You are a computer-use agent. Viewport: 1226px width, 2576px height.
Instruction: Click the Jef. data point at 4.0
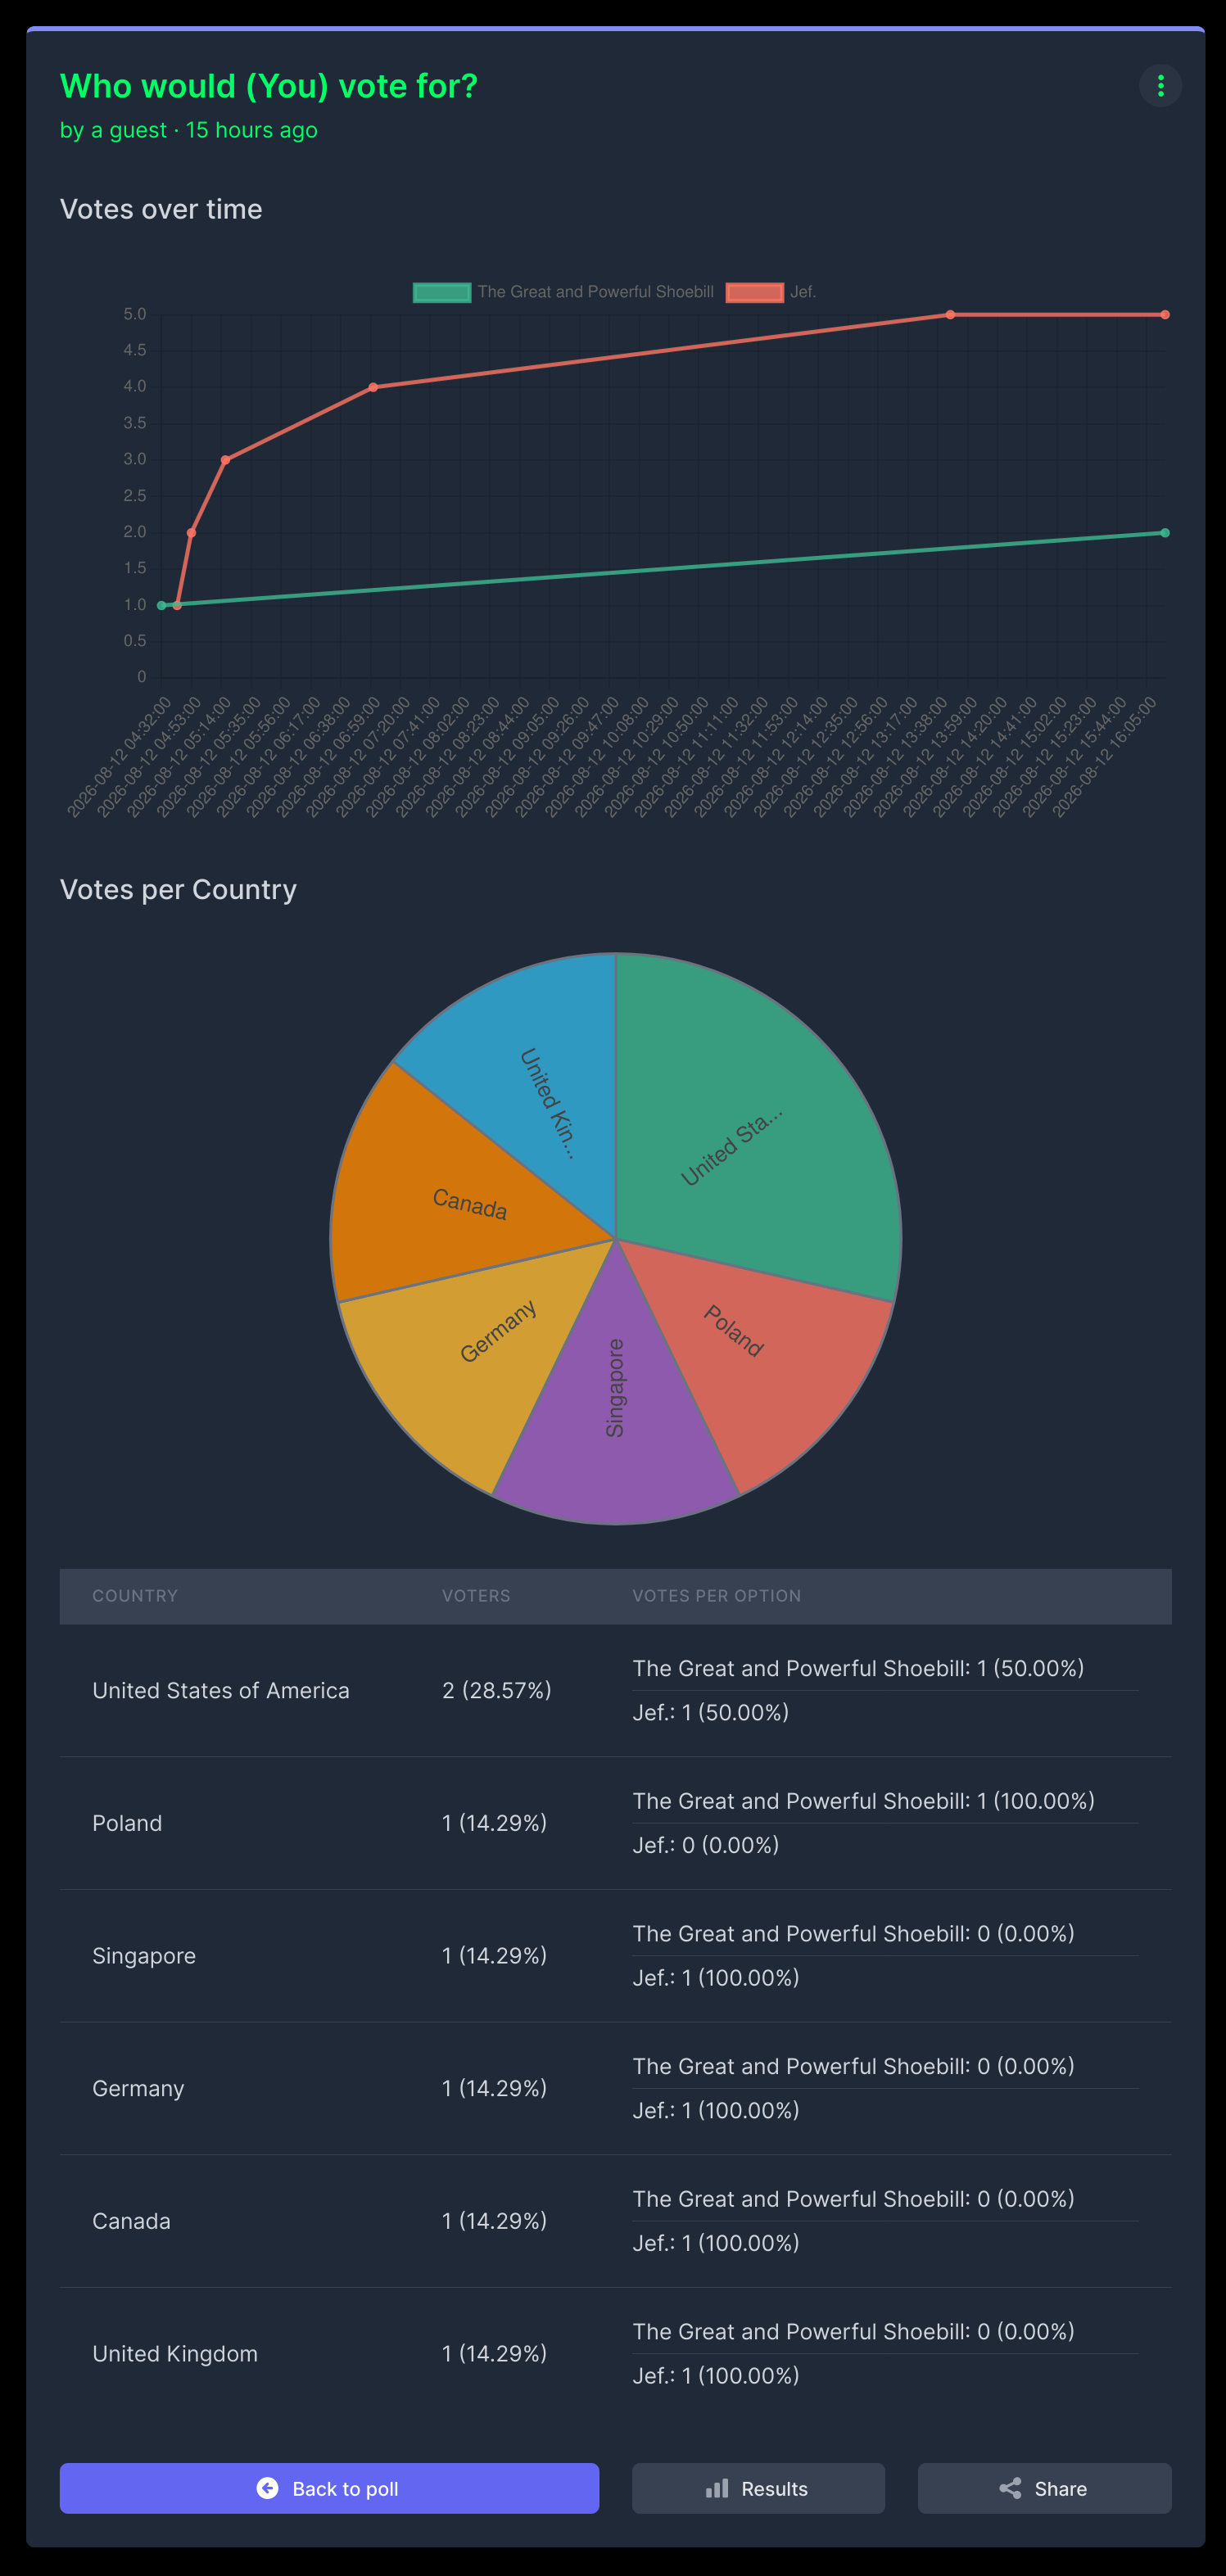pyautogui.click(x=373, y=387)
